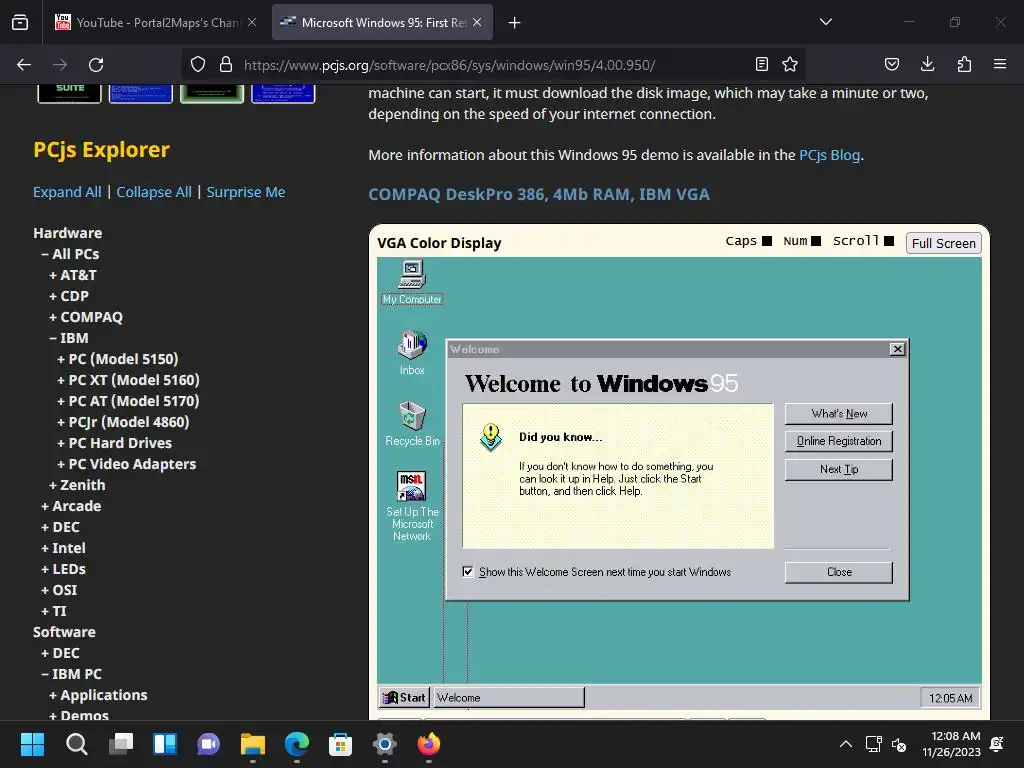Image resolution: width=1024 pixels, height=768 pixels.
Task: Open the PCjs Blog link
Action: 829,155
